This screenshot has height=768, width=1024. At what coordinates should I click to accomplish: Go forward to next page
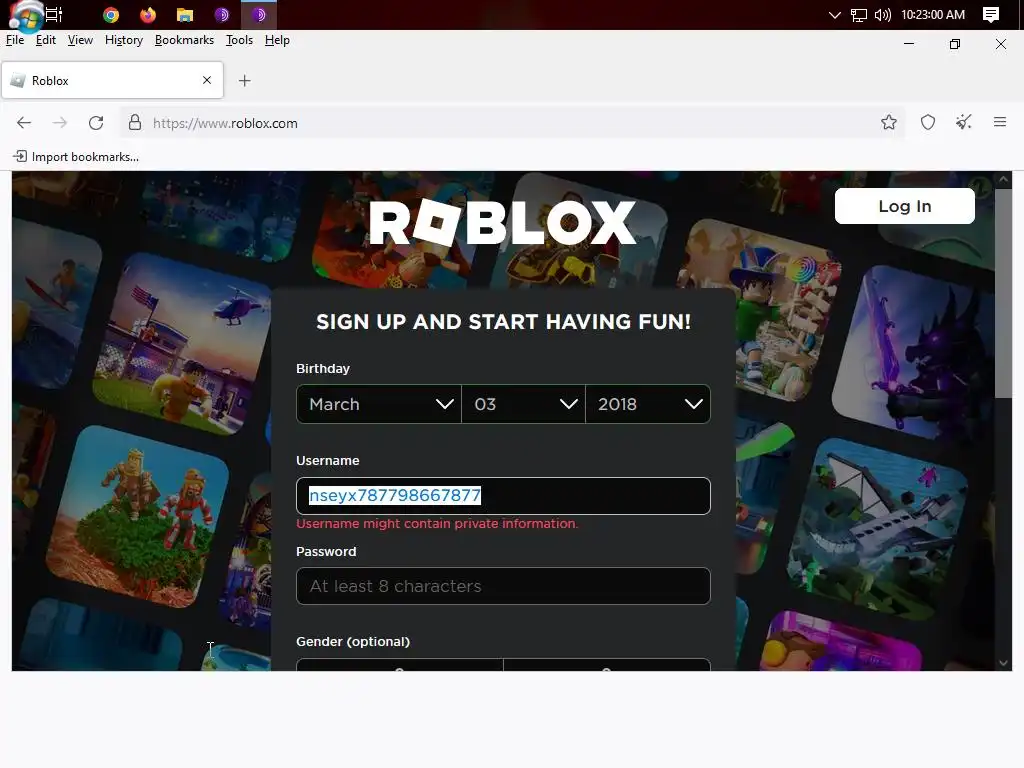point(59,123)
